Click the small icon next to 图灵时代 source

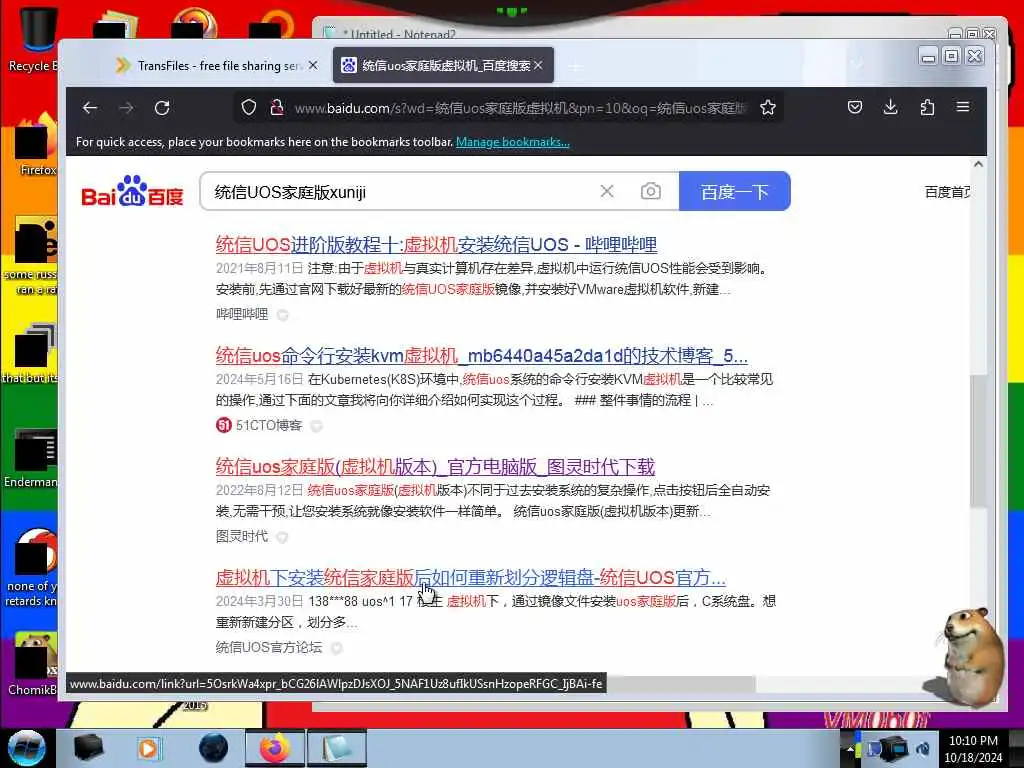282,537
